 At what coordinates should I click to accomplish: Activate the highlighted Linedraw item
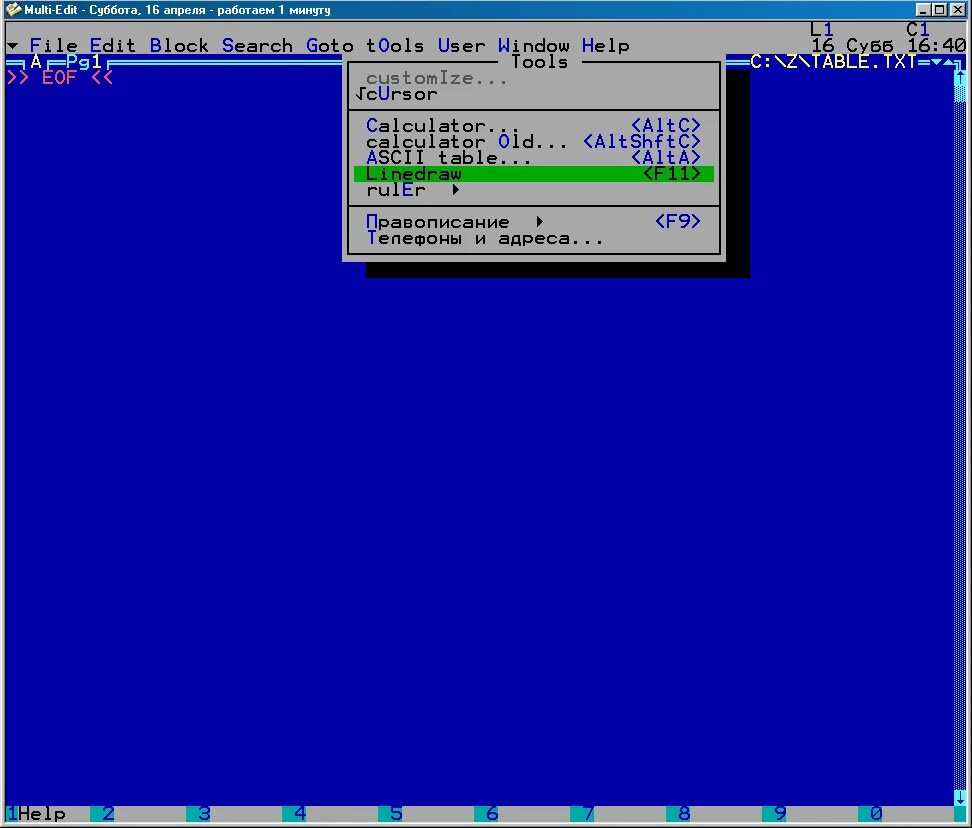(534, 174)
